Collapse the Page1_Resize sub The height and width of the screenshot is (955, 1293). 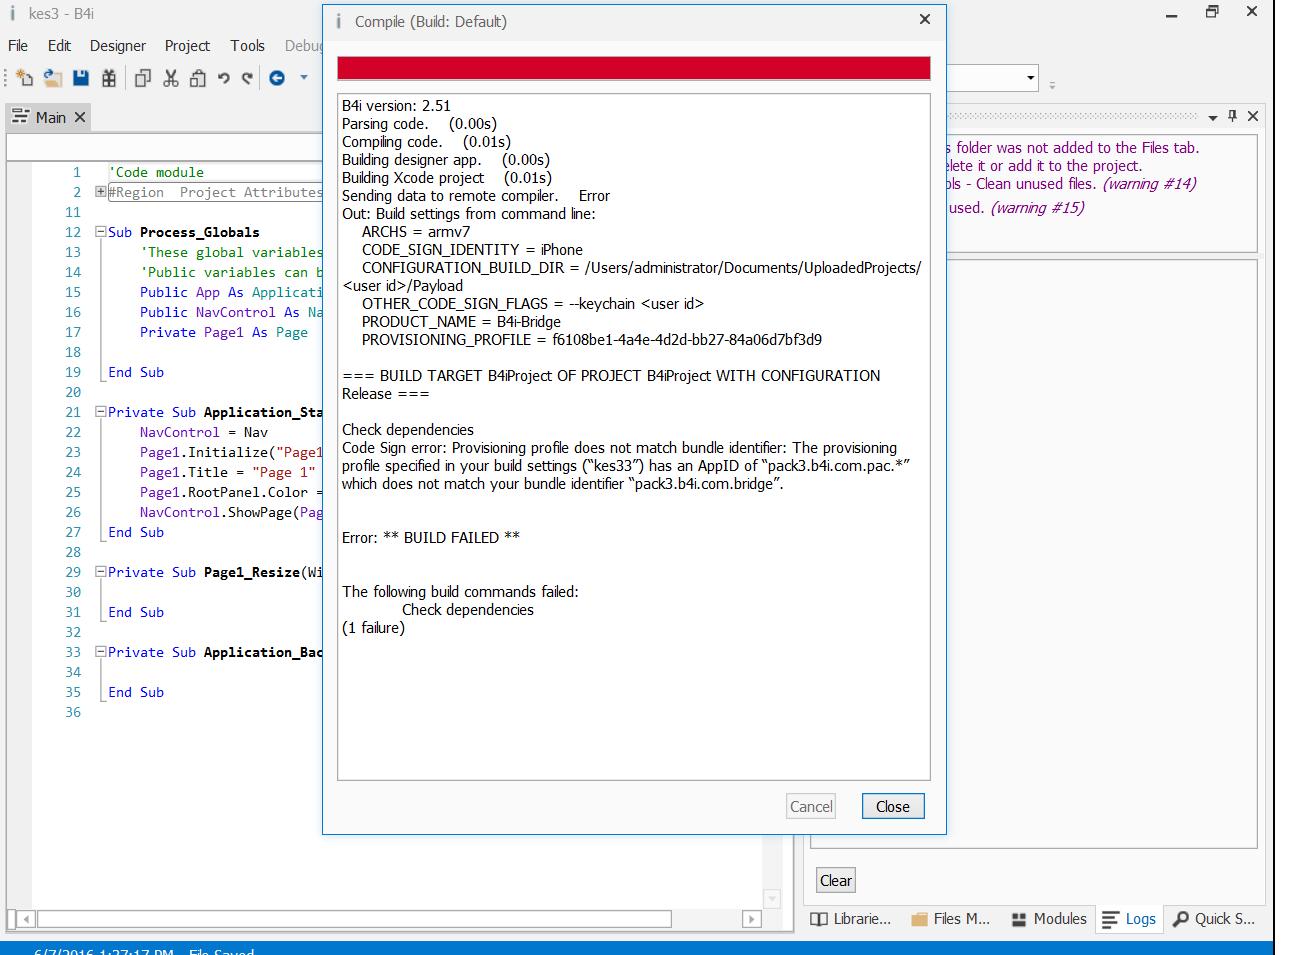(100, 572)
